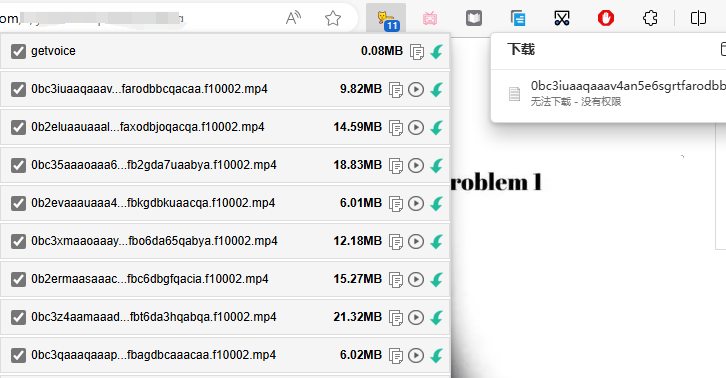The image size is (726, 378).
Task: Uncheck the 0bc3z4aamaaad mp4 checkbox
Action: 19,317
